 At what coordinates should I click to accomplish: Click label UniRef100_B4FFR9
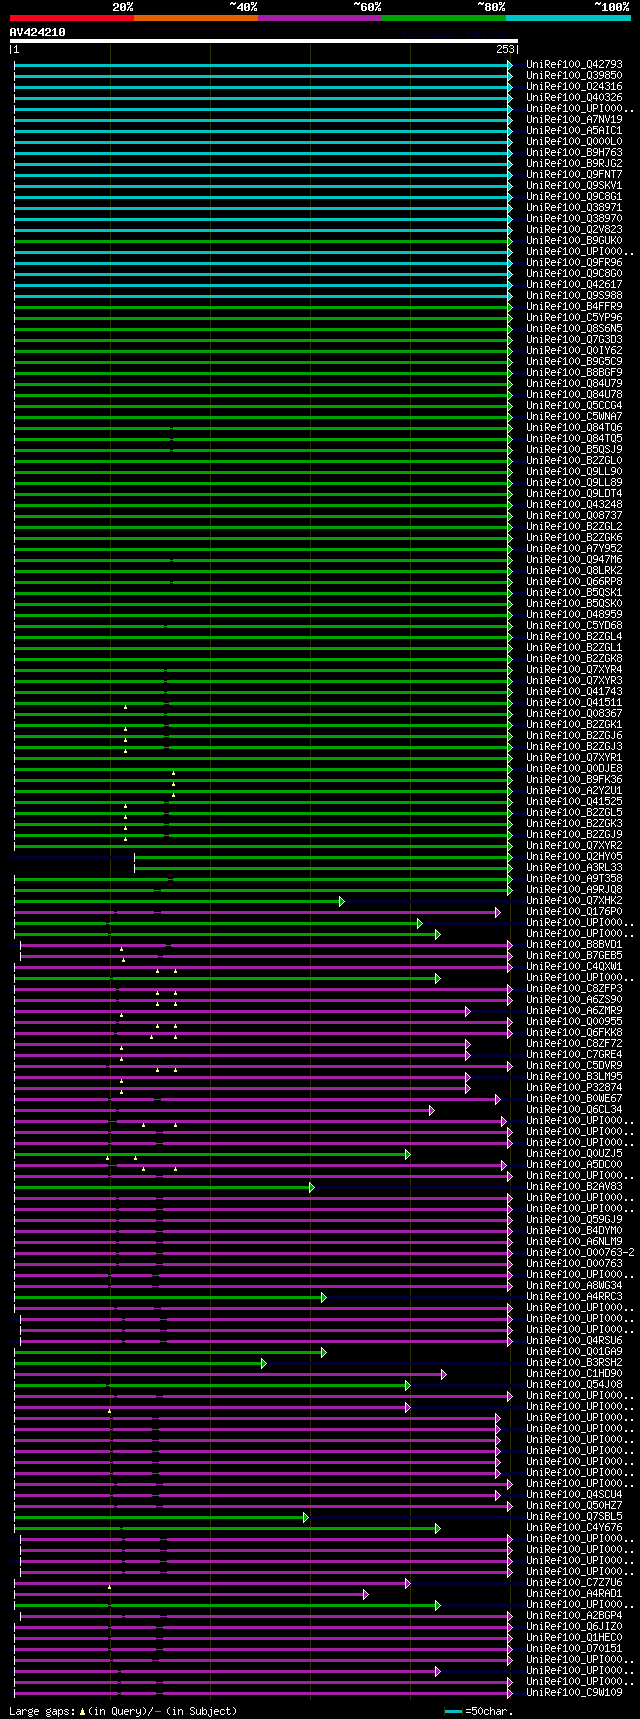(x=574, y=306)
